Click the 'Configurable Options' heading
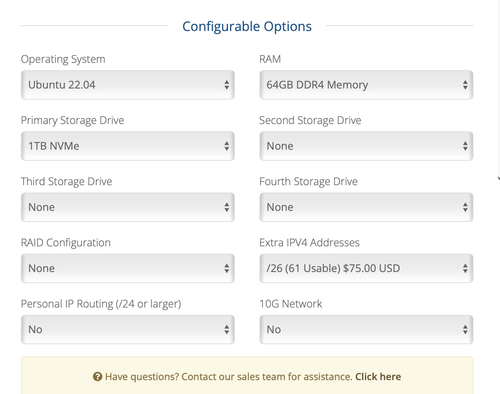500x394 pixels. (247, 27)
